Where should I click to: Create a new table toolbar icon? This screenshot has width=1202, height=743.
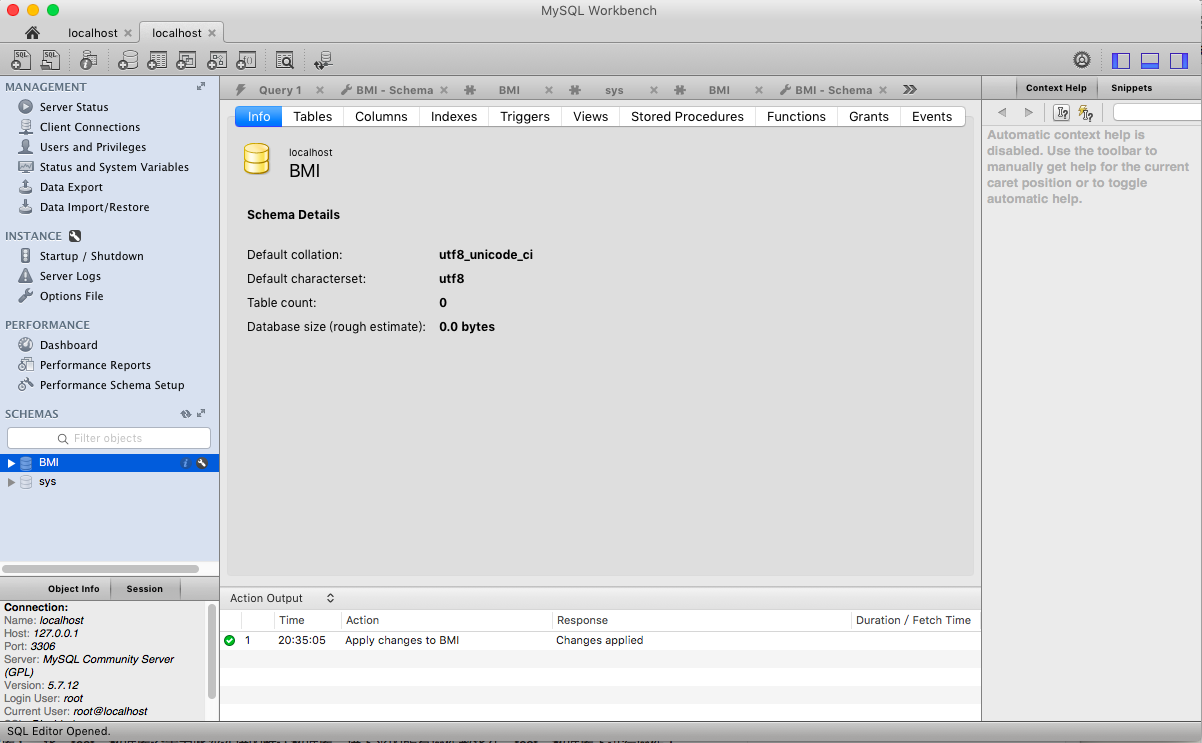click(157, 60)
